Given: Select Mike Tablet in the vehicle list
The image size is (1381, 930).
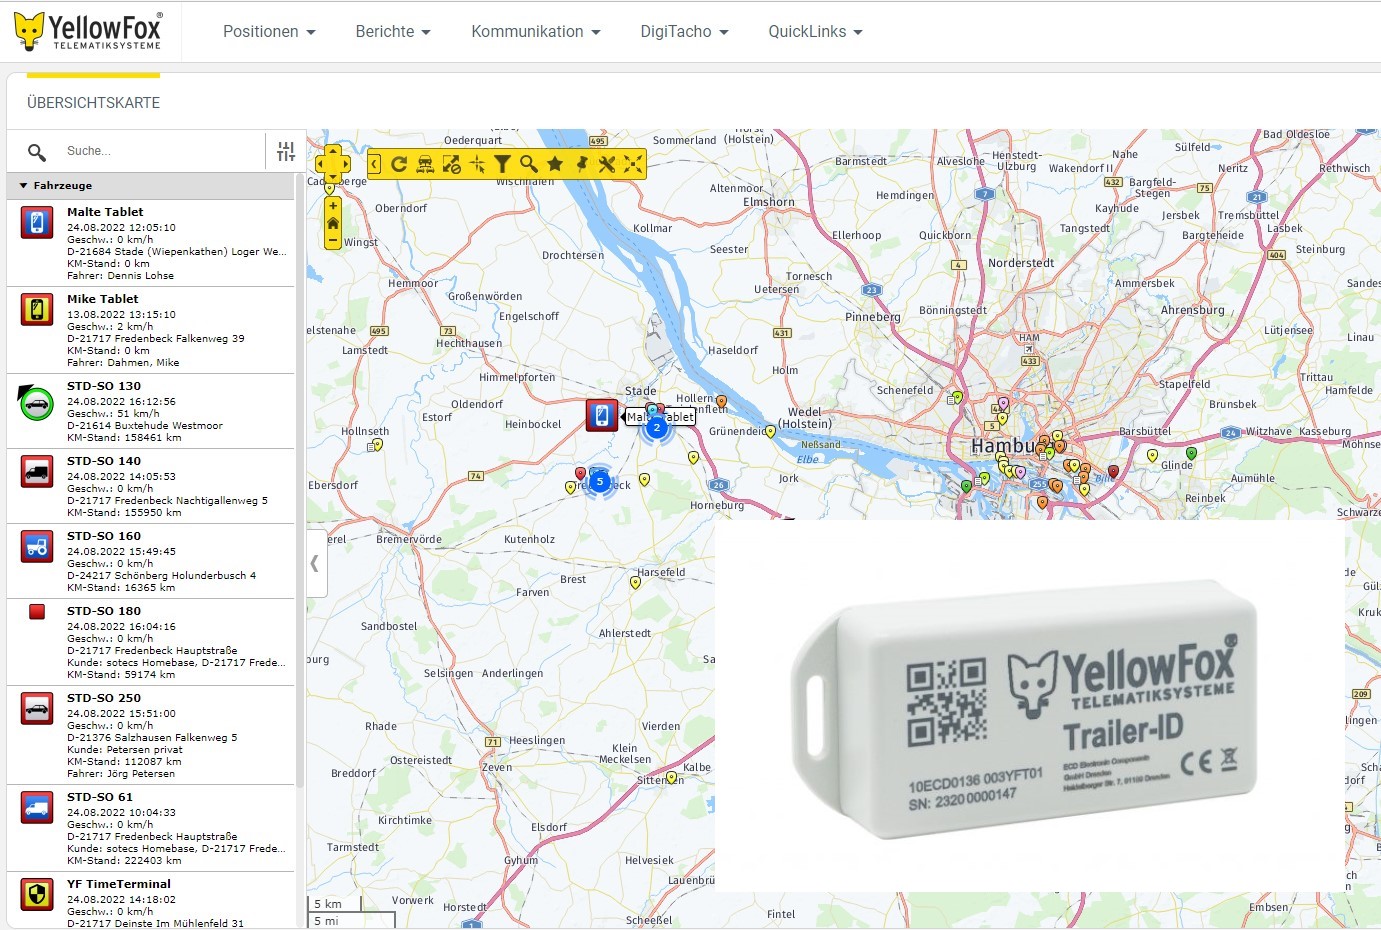Looking at the screenshot, I should click(x=151, y=330).
